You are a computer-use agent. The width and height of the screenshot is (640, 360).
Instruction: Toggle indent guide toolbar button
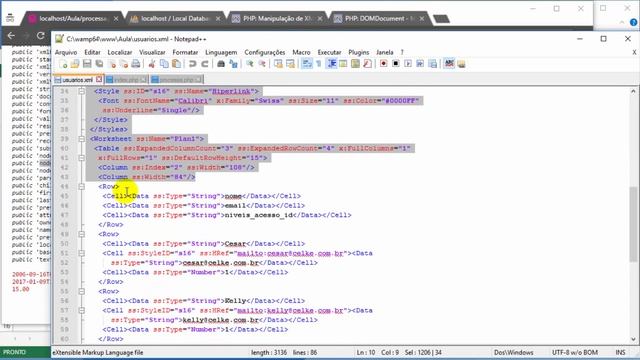tap(331, 64)
